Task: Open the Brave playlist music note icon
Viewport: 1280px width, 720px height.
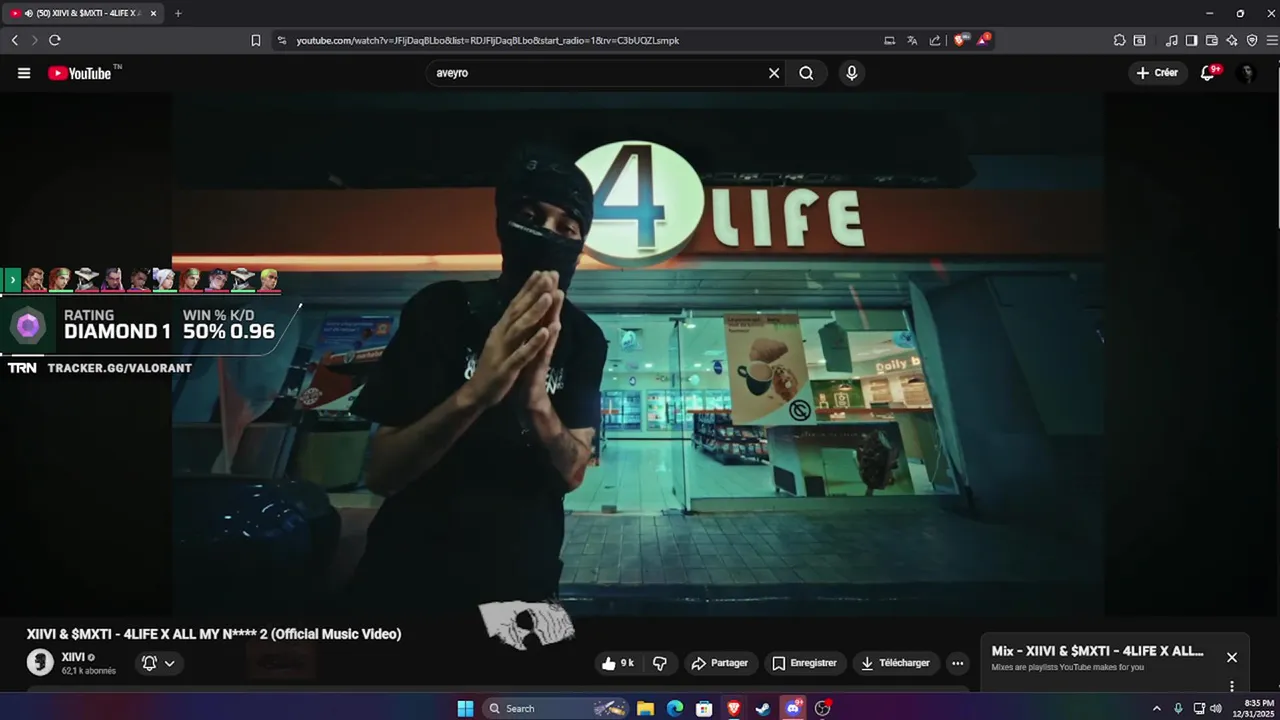Action: click(x=1171, y=40)
